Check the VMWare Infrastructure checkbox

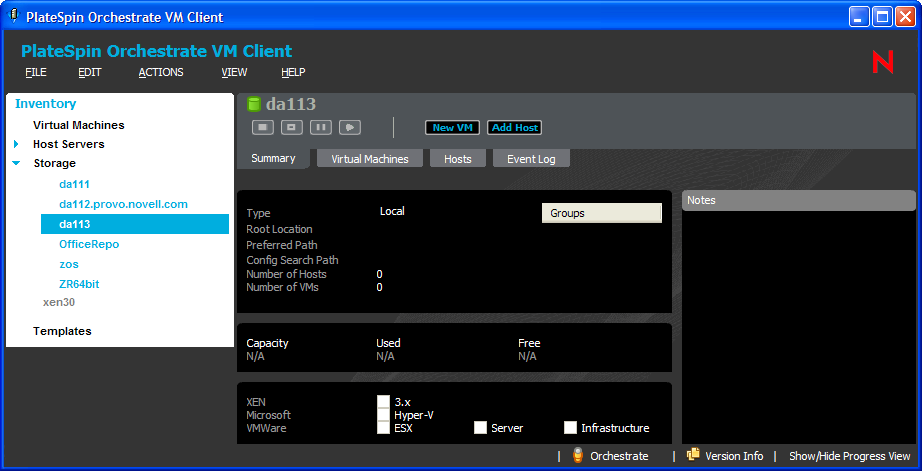click(x=570, y=427)
